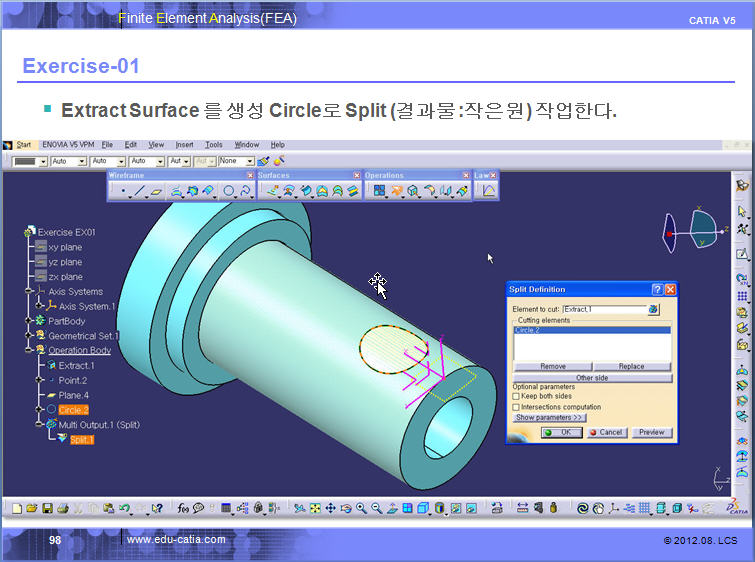Click the Element to cut input field

605,309
